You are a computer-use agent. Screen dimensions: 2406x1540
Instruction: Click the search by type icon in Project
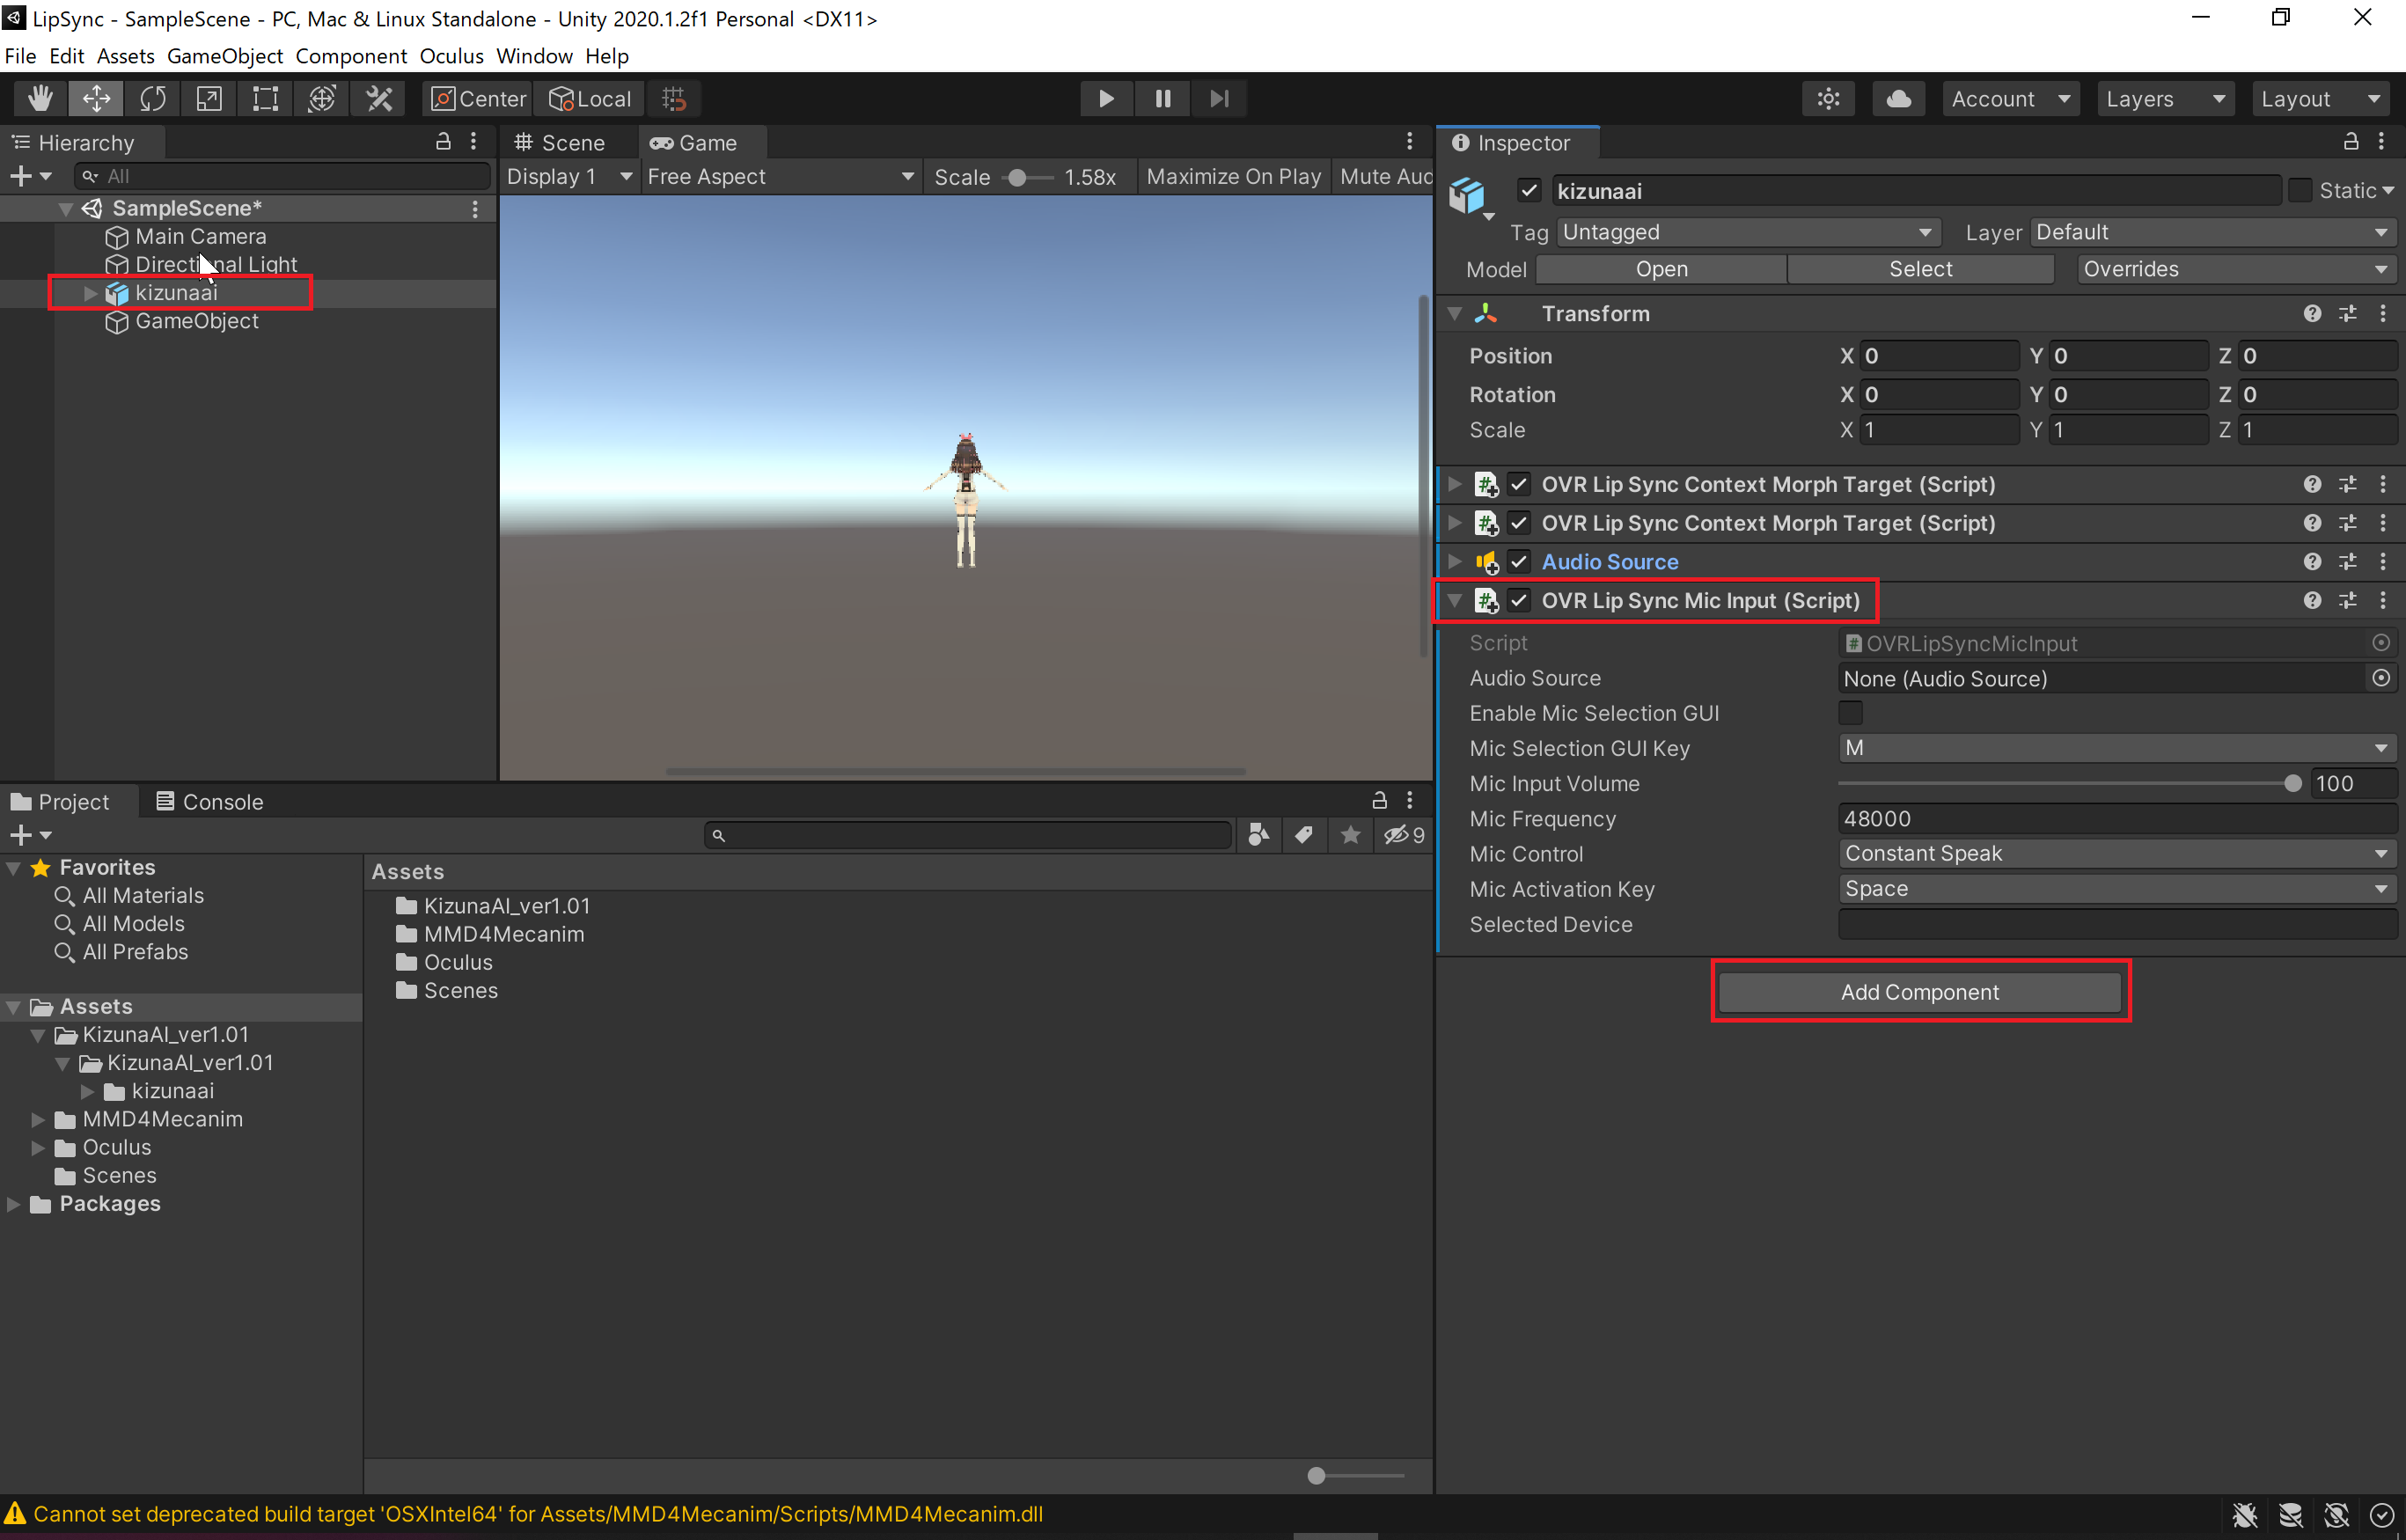click(x=1259, y=835)
